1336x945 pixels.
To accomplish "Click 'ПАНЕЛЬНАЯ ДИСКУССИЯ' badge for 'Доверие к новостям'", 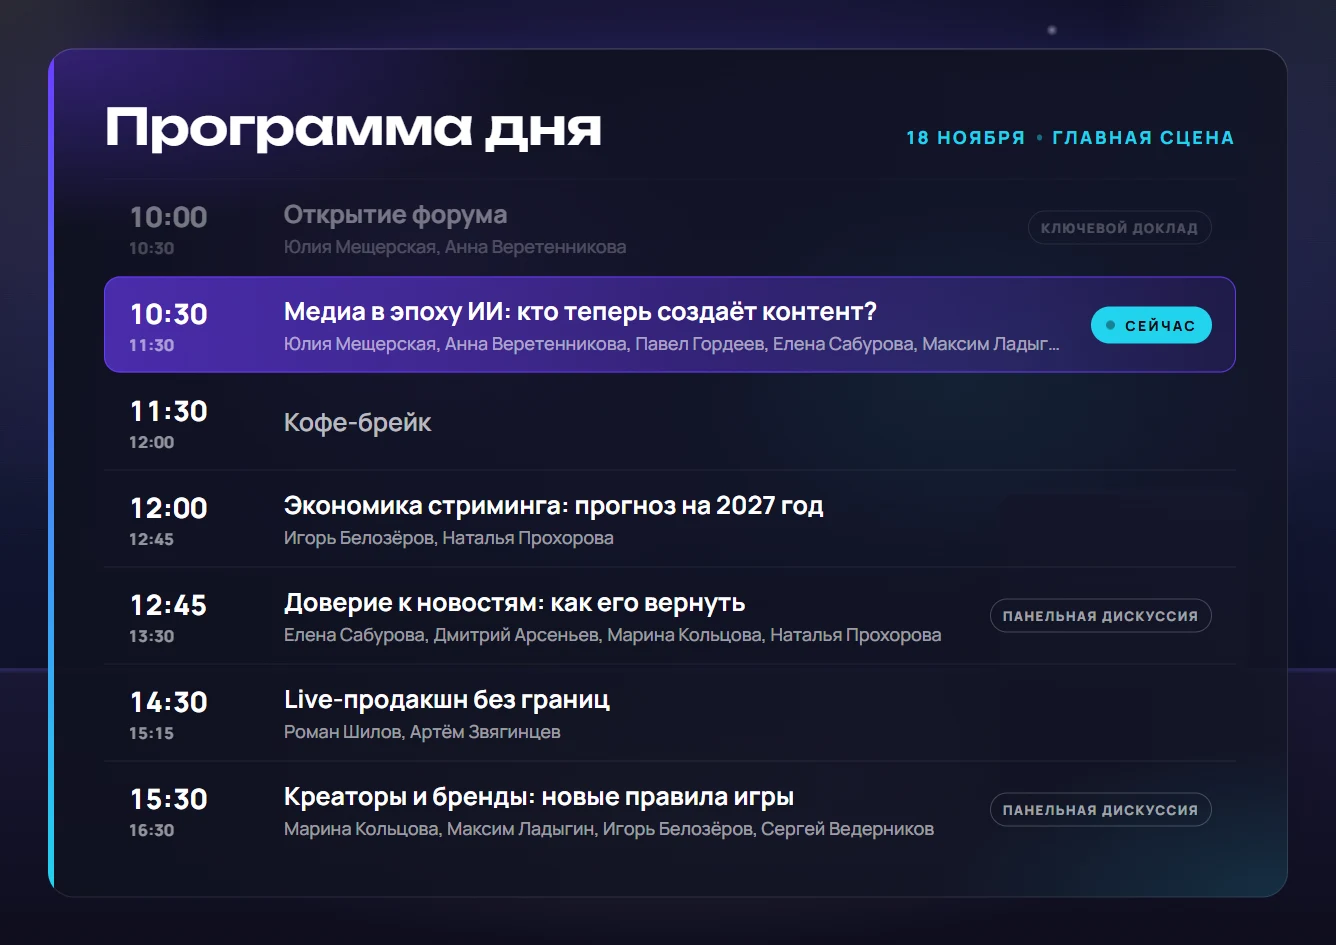I will click(1100, 616).
